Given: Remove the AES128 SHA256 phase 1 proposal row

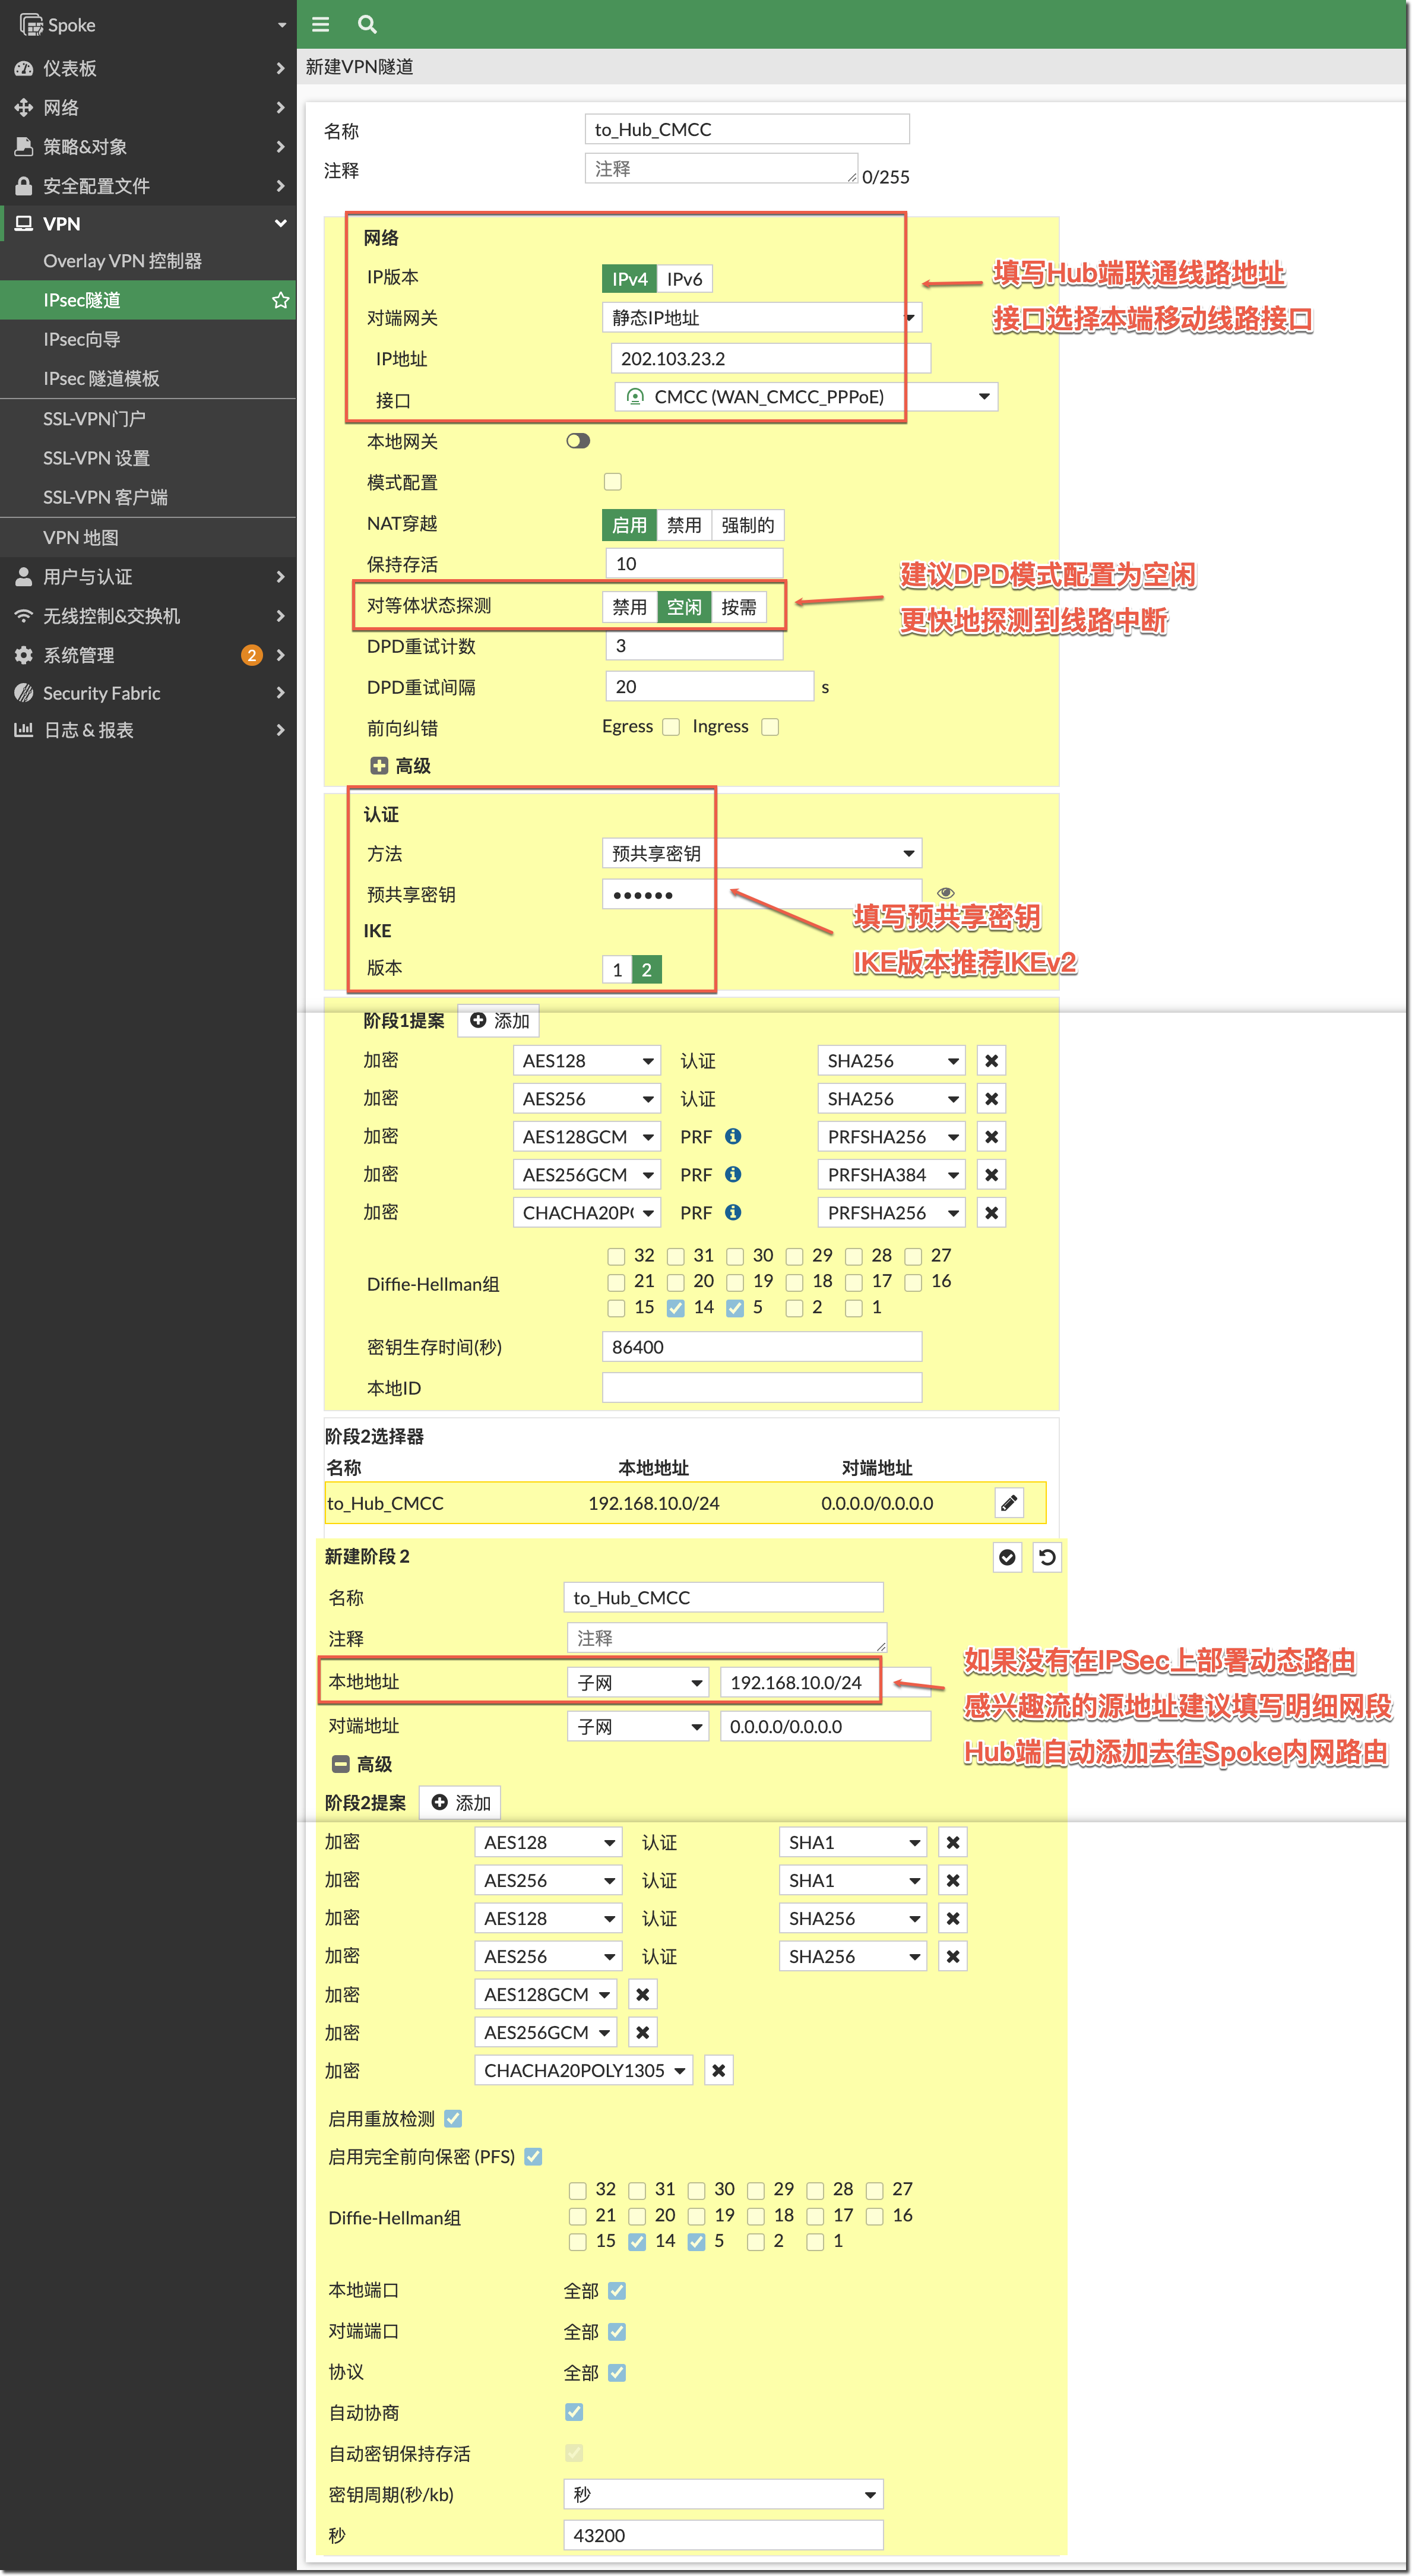Looking at the screenshot, I should pyautogui.click(x=991, y=1061).
